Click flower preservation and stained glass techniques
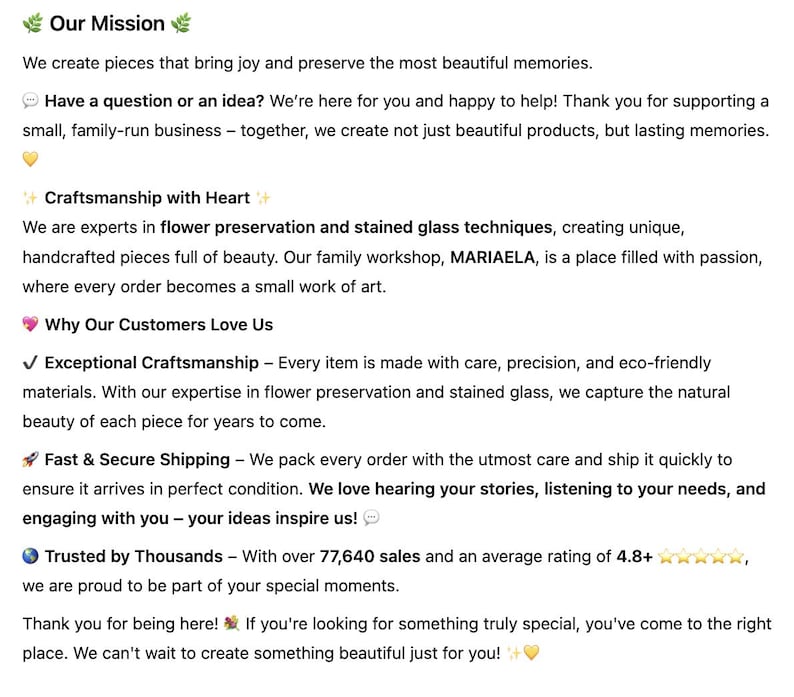This screenshot has width=794, height=697. tap(355, 227)
